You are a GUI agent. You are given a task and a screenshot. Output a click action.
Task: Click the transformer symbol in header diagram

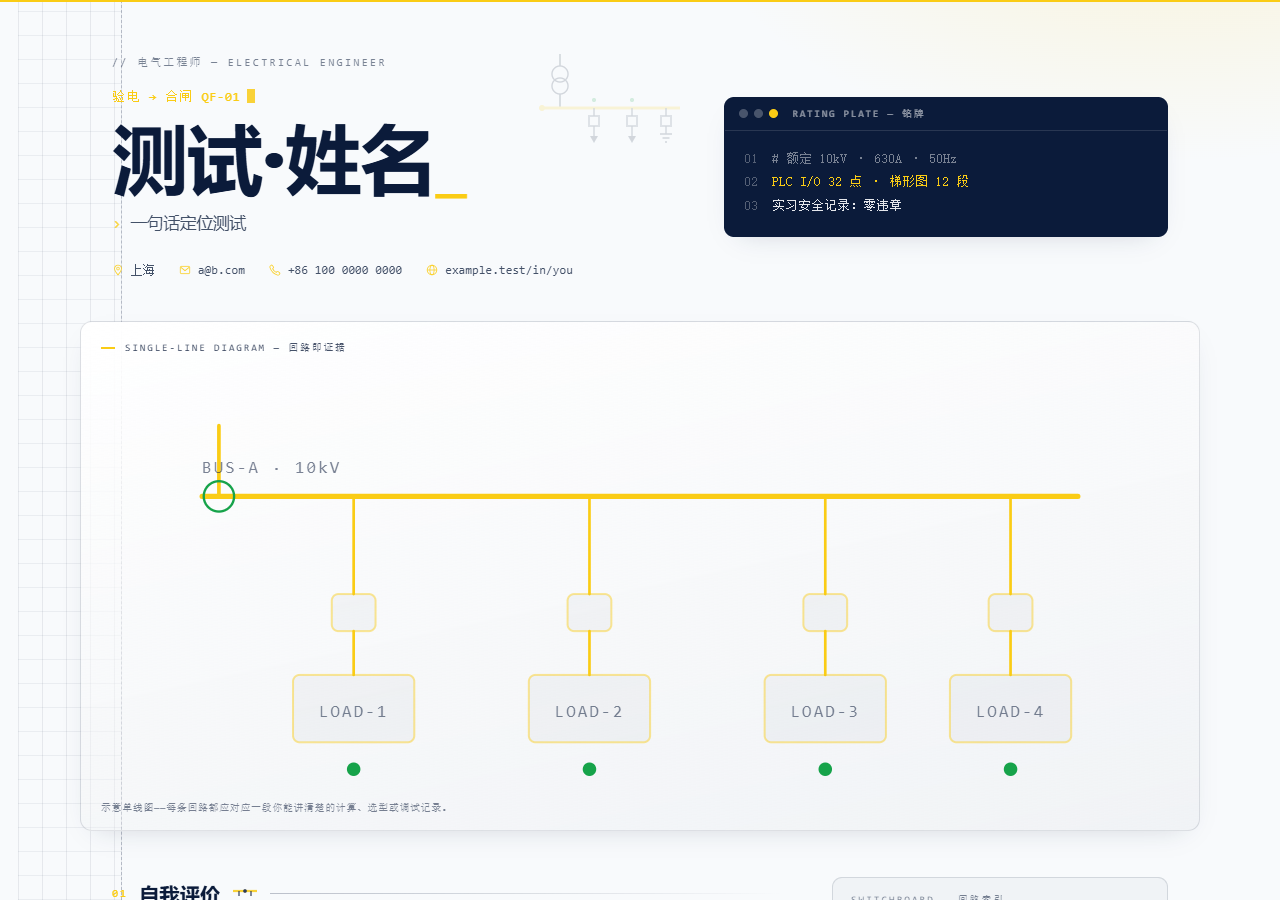560,80
